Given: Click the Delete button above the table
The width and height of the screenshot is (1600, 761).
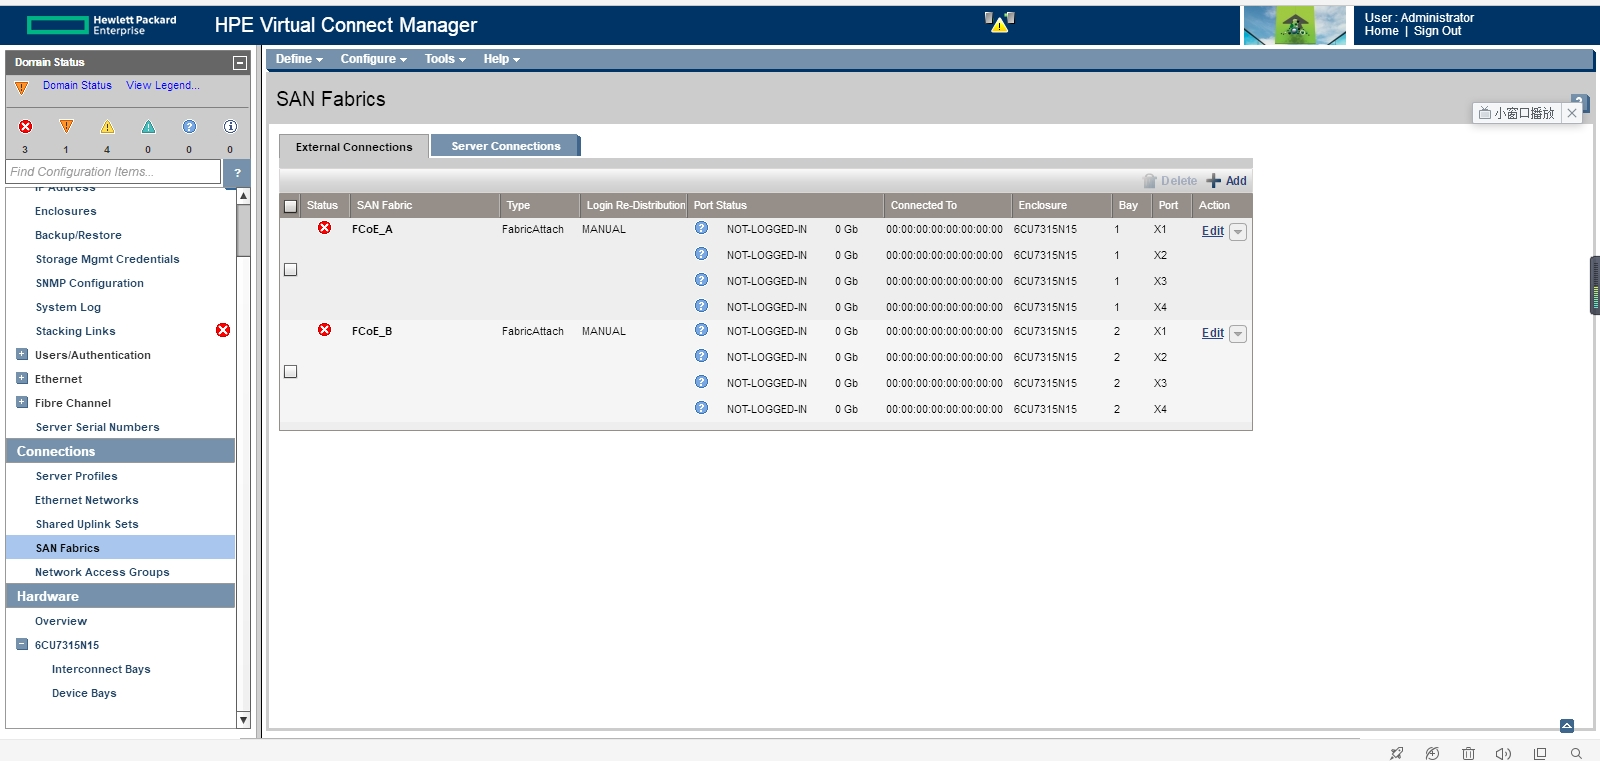Looking at the screenshot, I should coord(1170,181).
